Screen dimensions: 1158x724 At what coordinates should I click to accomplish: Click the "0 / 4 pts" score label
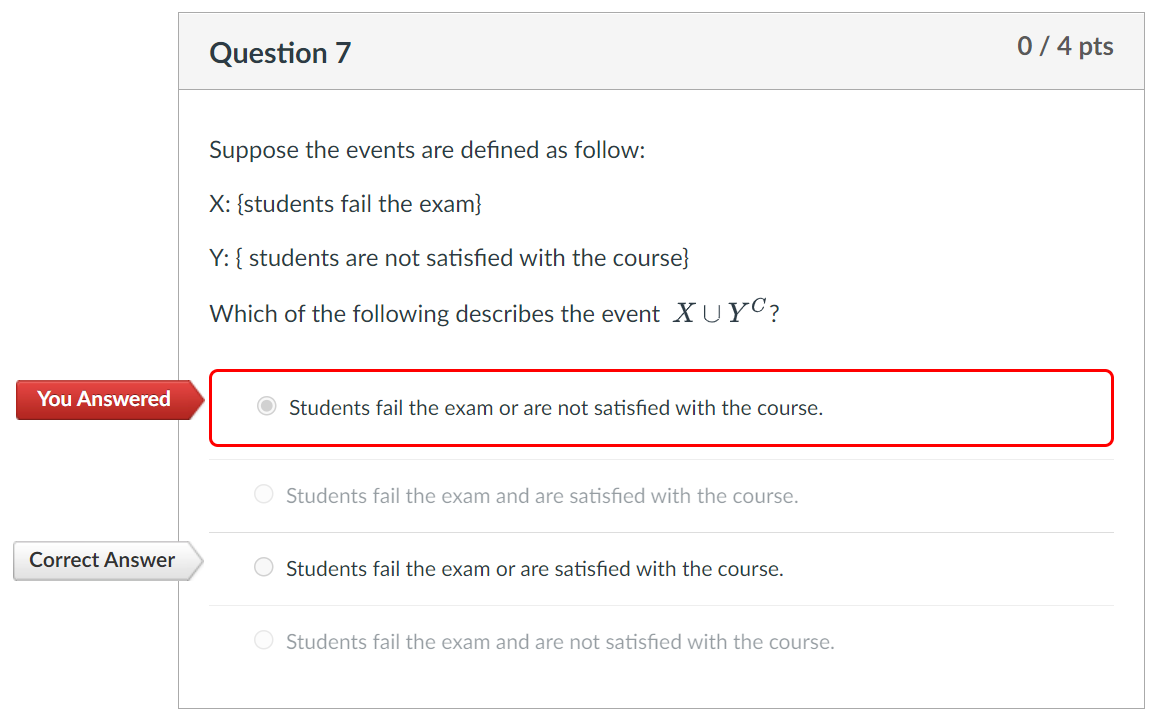click(1066, 46)
